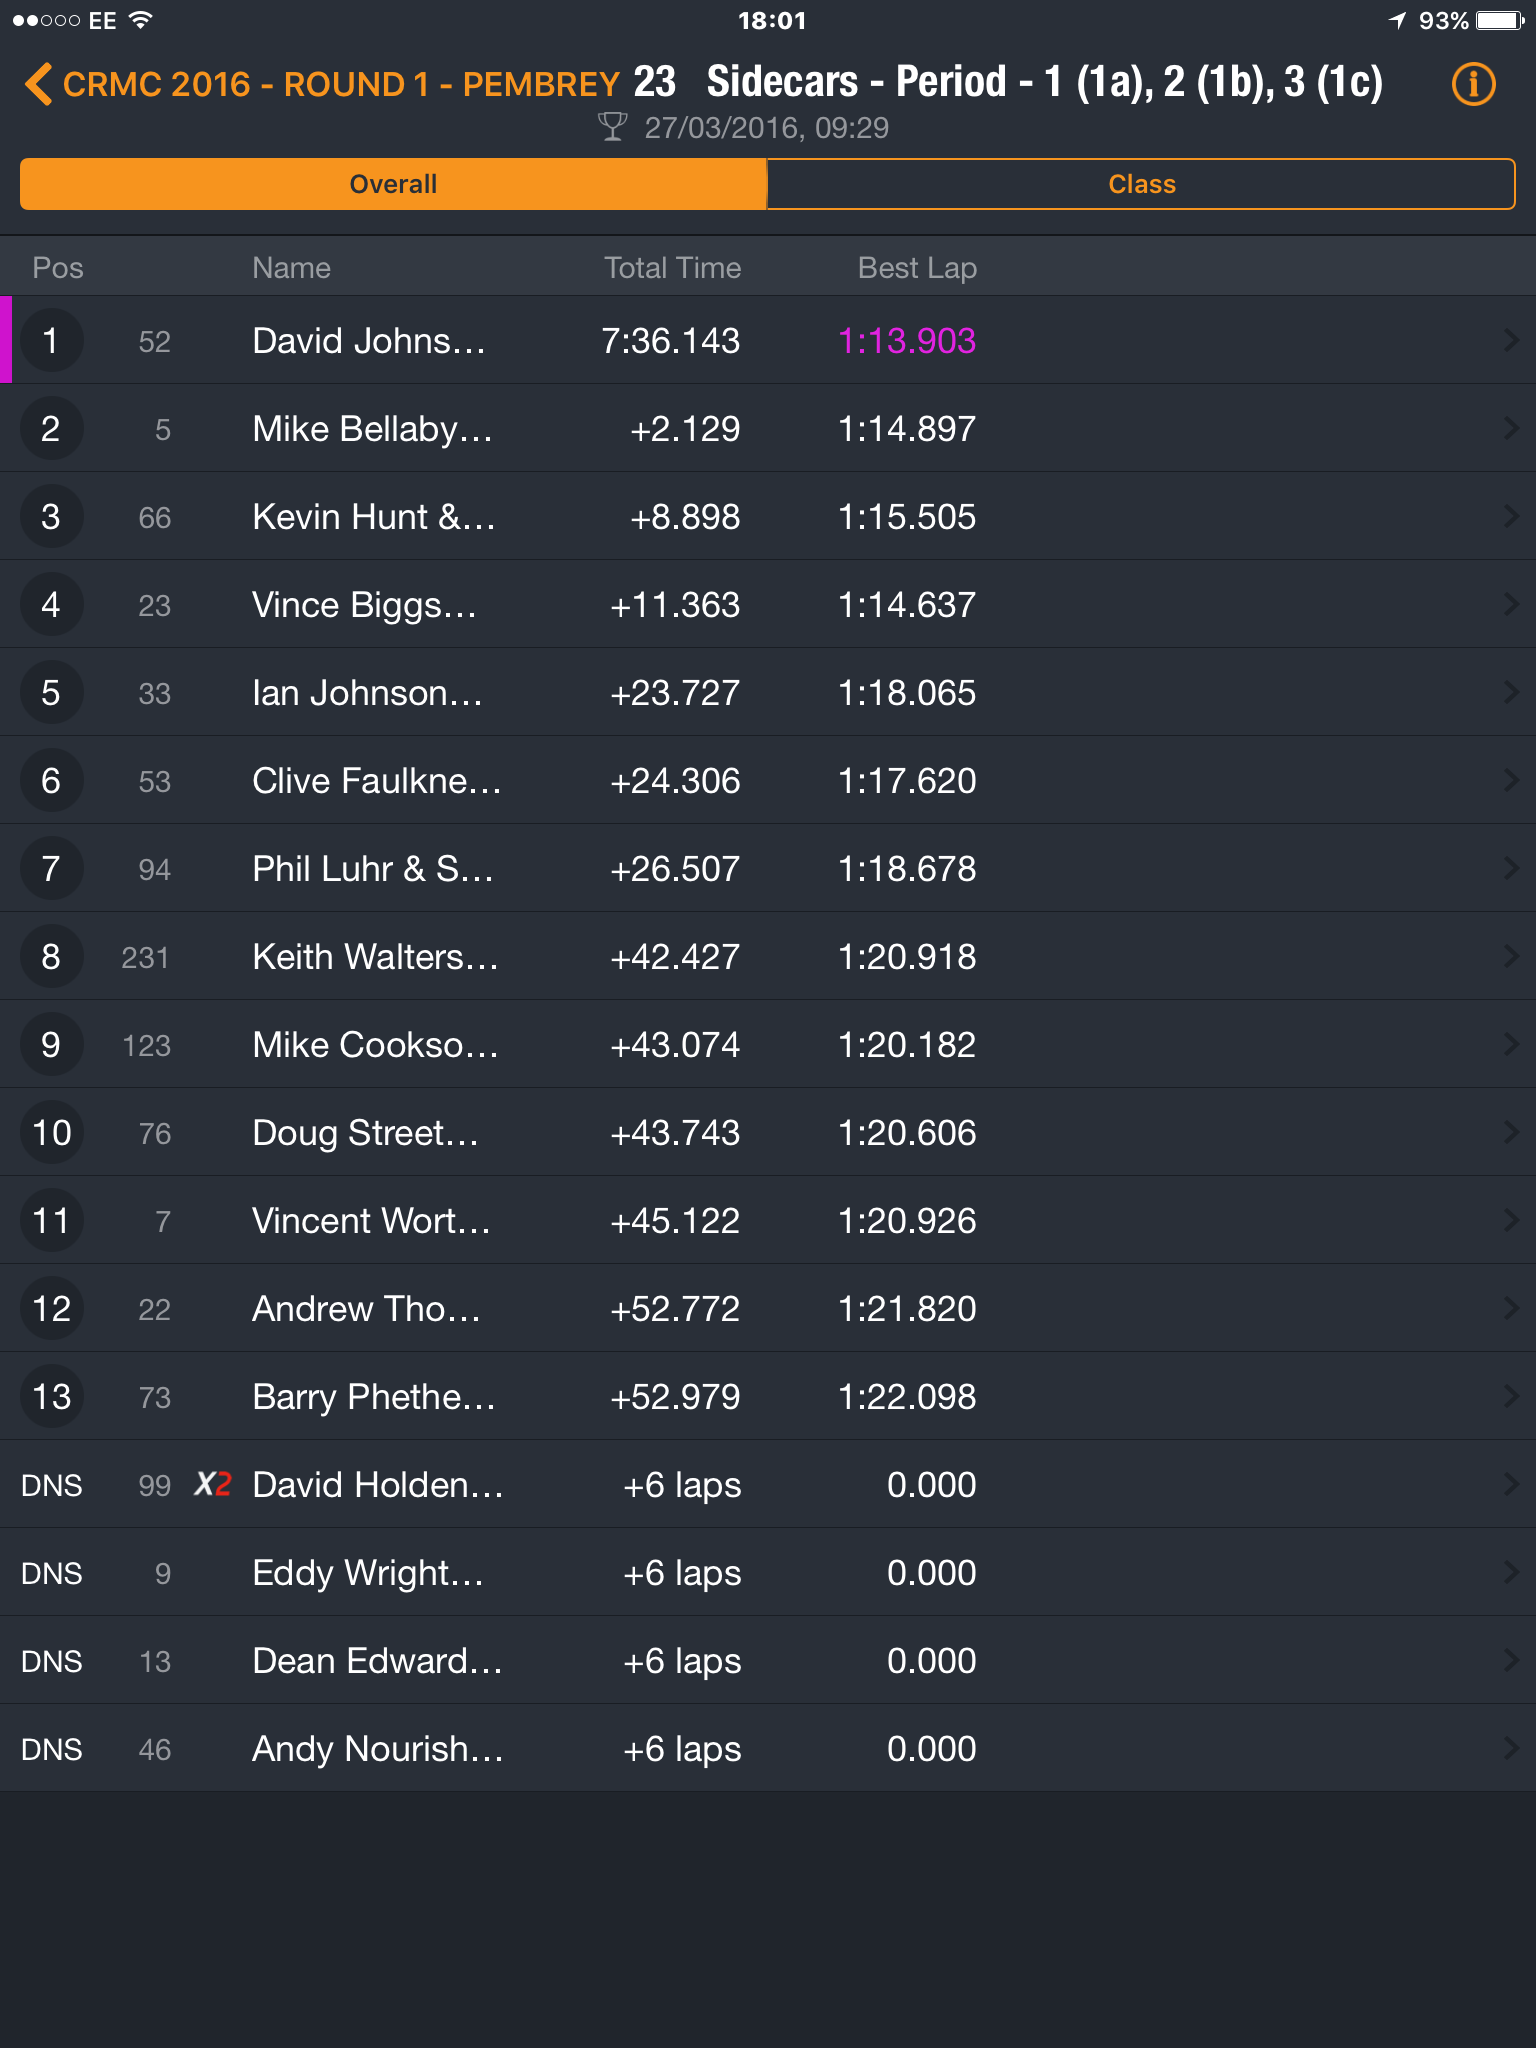1536x2048 pixels.
Task: Tap the back chevron beside CRMC 2016
Action: coord(38,84)
